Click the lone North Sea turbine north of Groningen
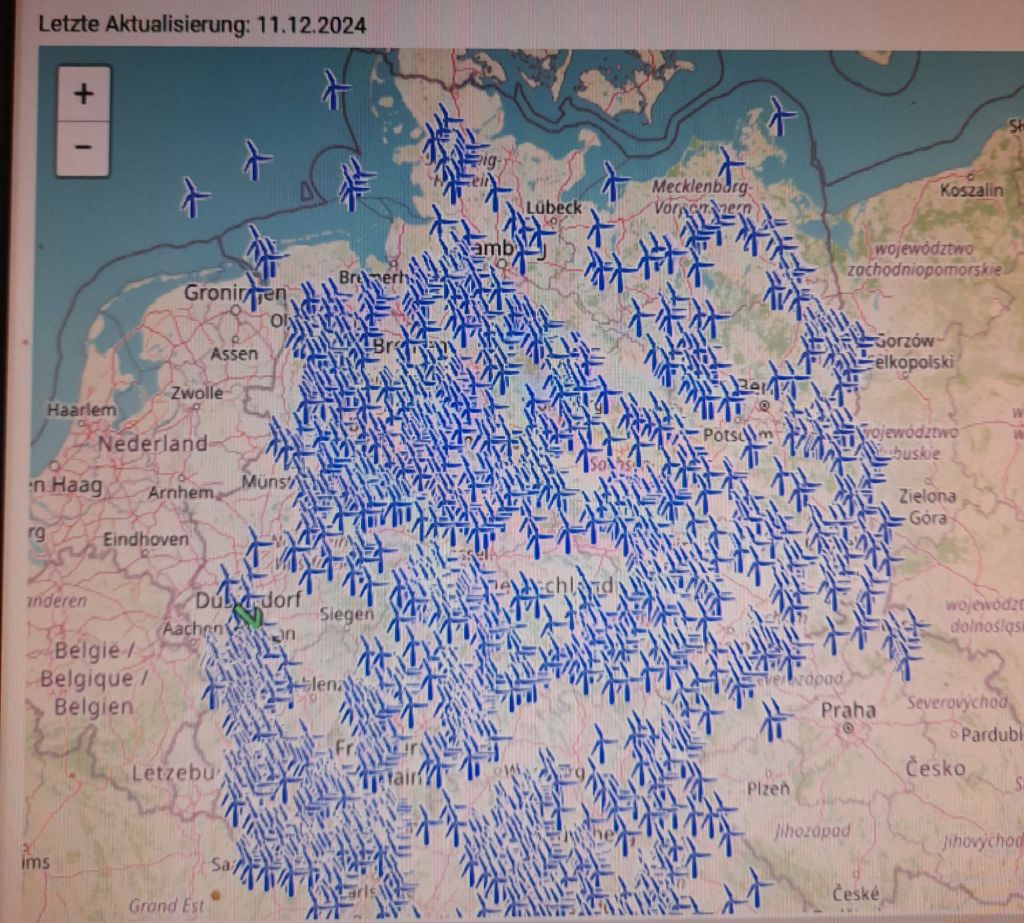This screenshot has width=1024, height=923. 256,159
